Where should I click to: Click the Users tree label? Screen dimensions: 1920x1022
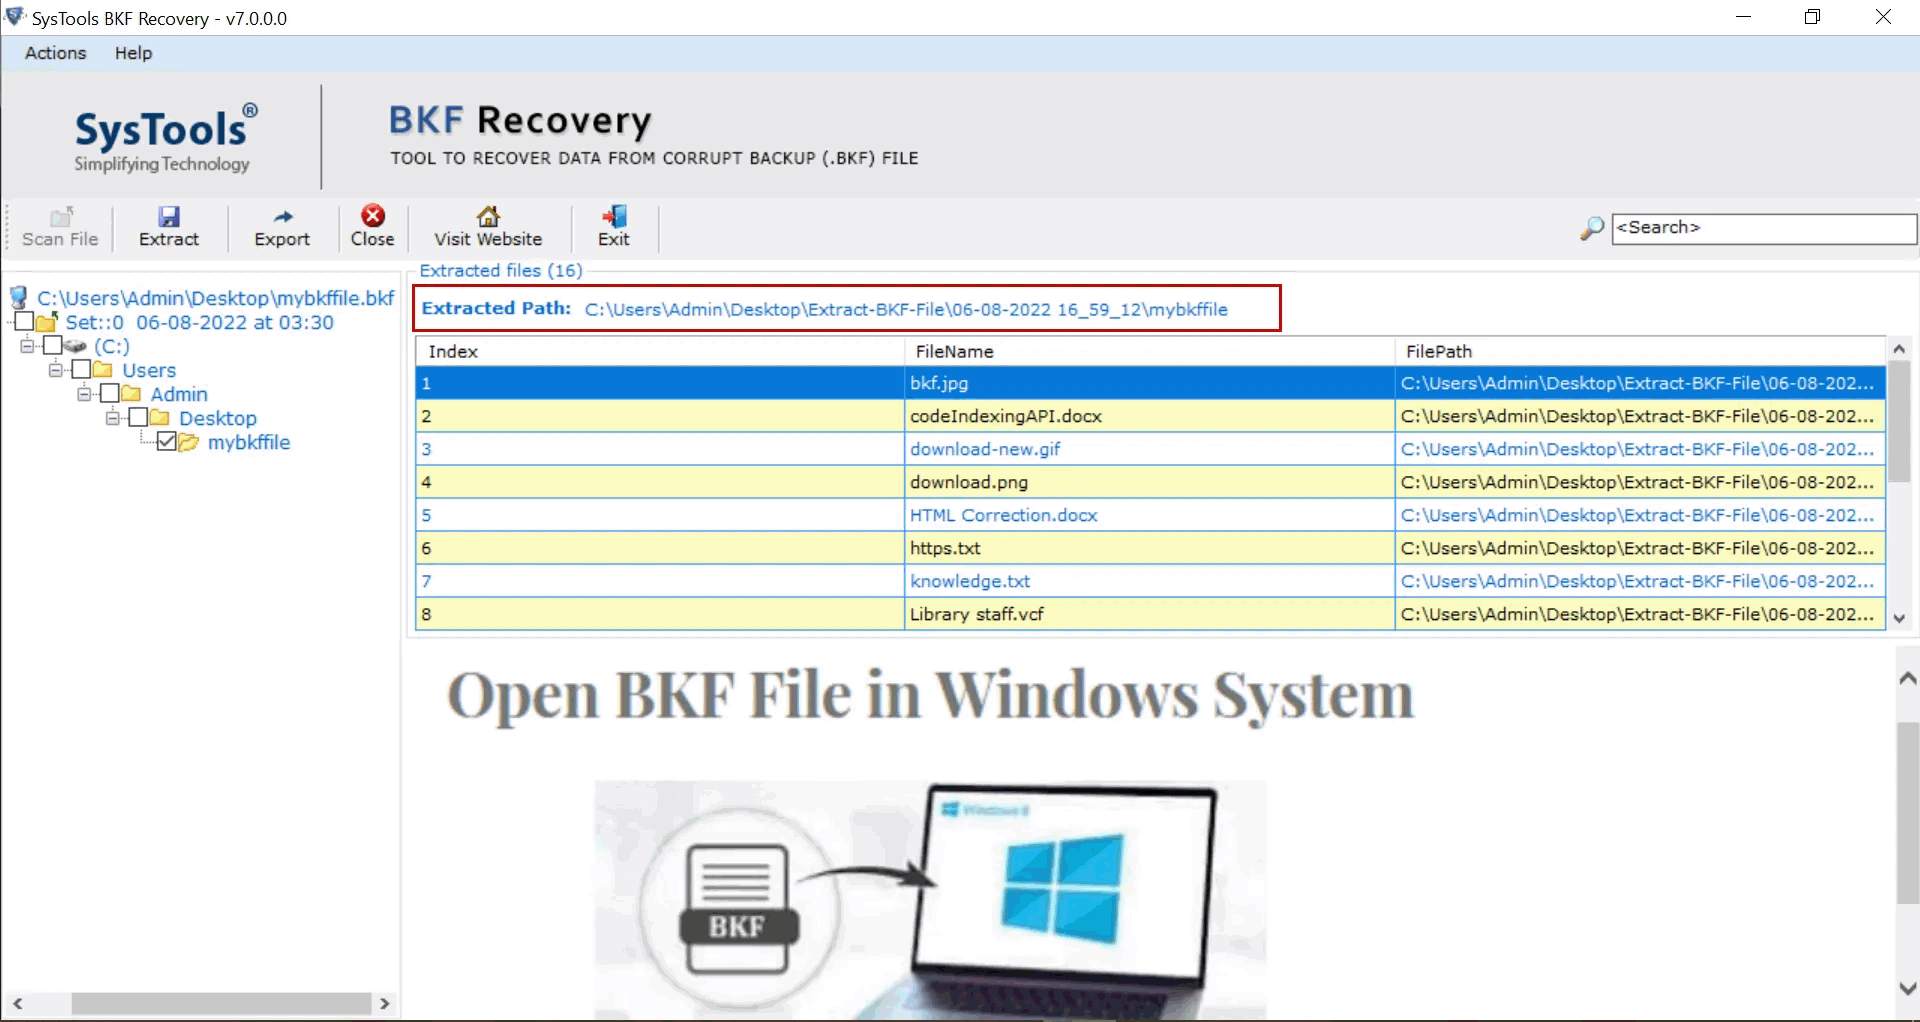(x=149, y=370)
